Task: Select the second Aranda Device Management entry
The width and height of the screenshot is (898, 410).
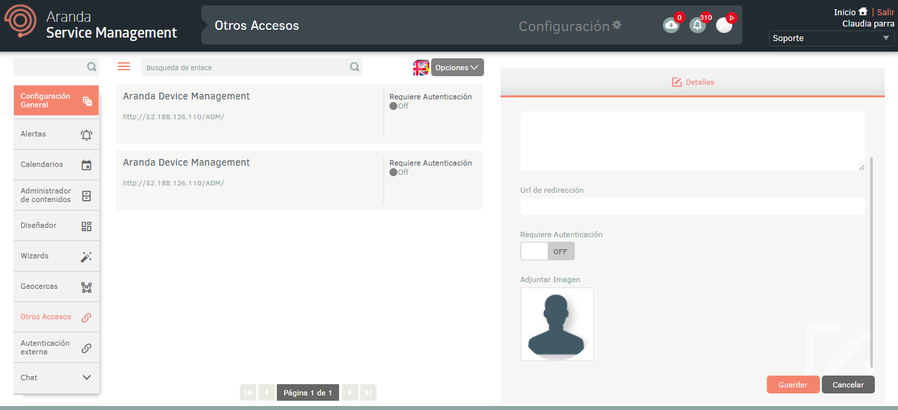Action: coord(299,180)
